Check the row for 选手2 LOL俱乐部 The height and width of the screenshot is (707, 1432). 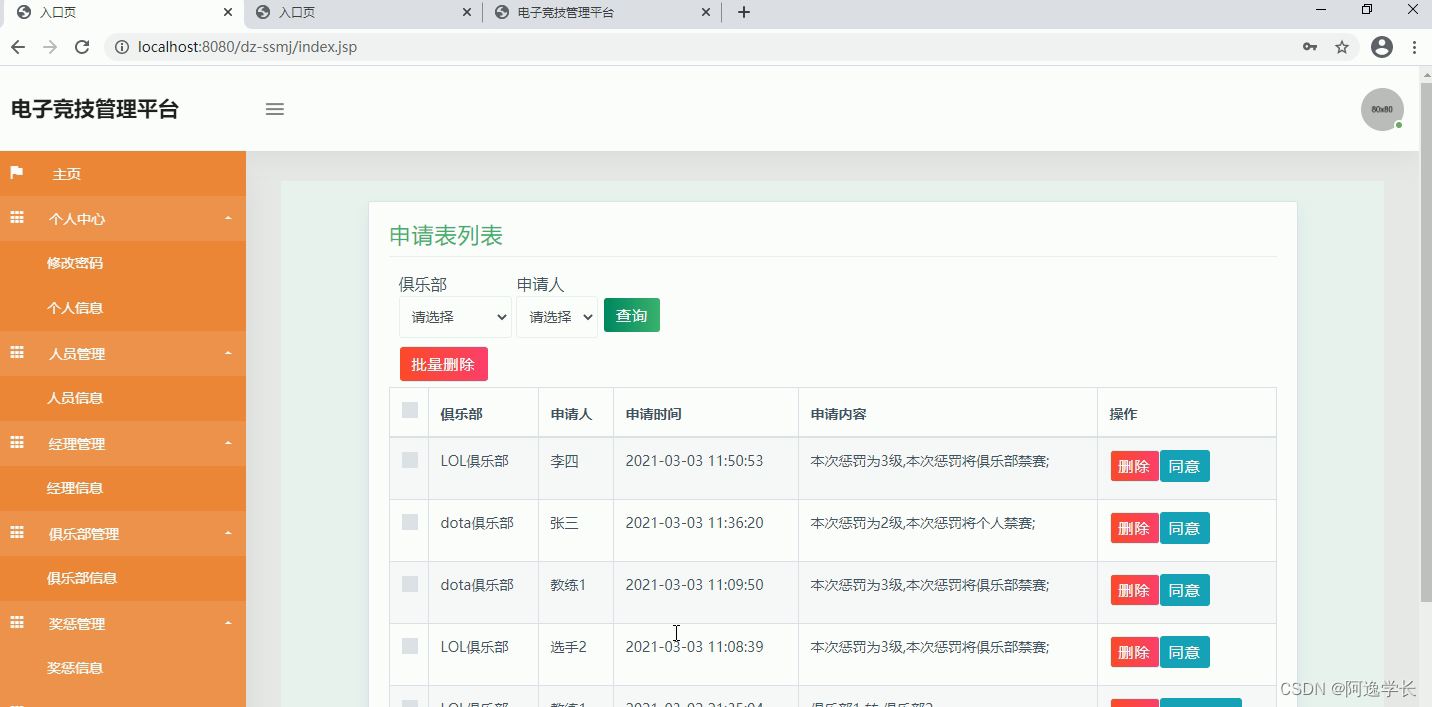pyautogui.click(x=410, y=646)
